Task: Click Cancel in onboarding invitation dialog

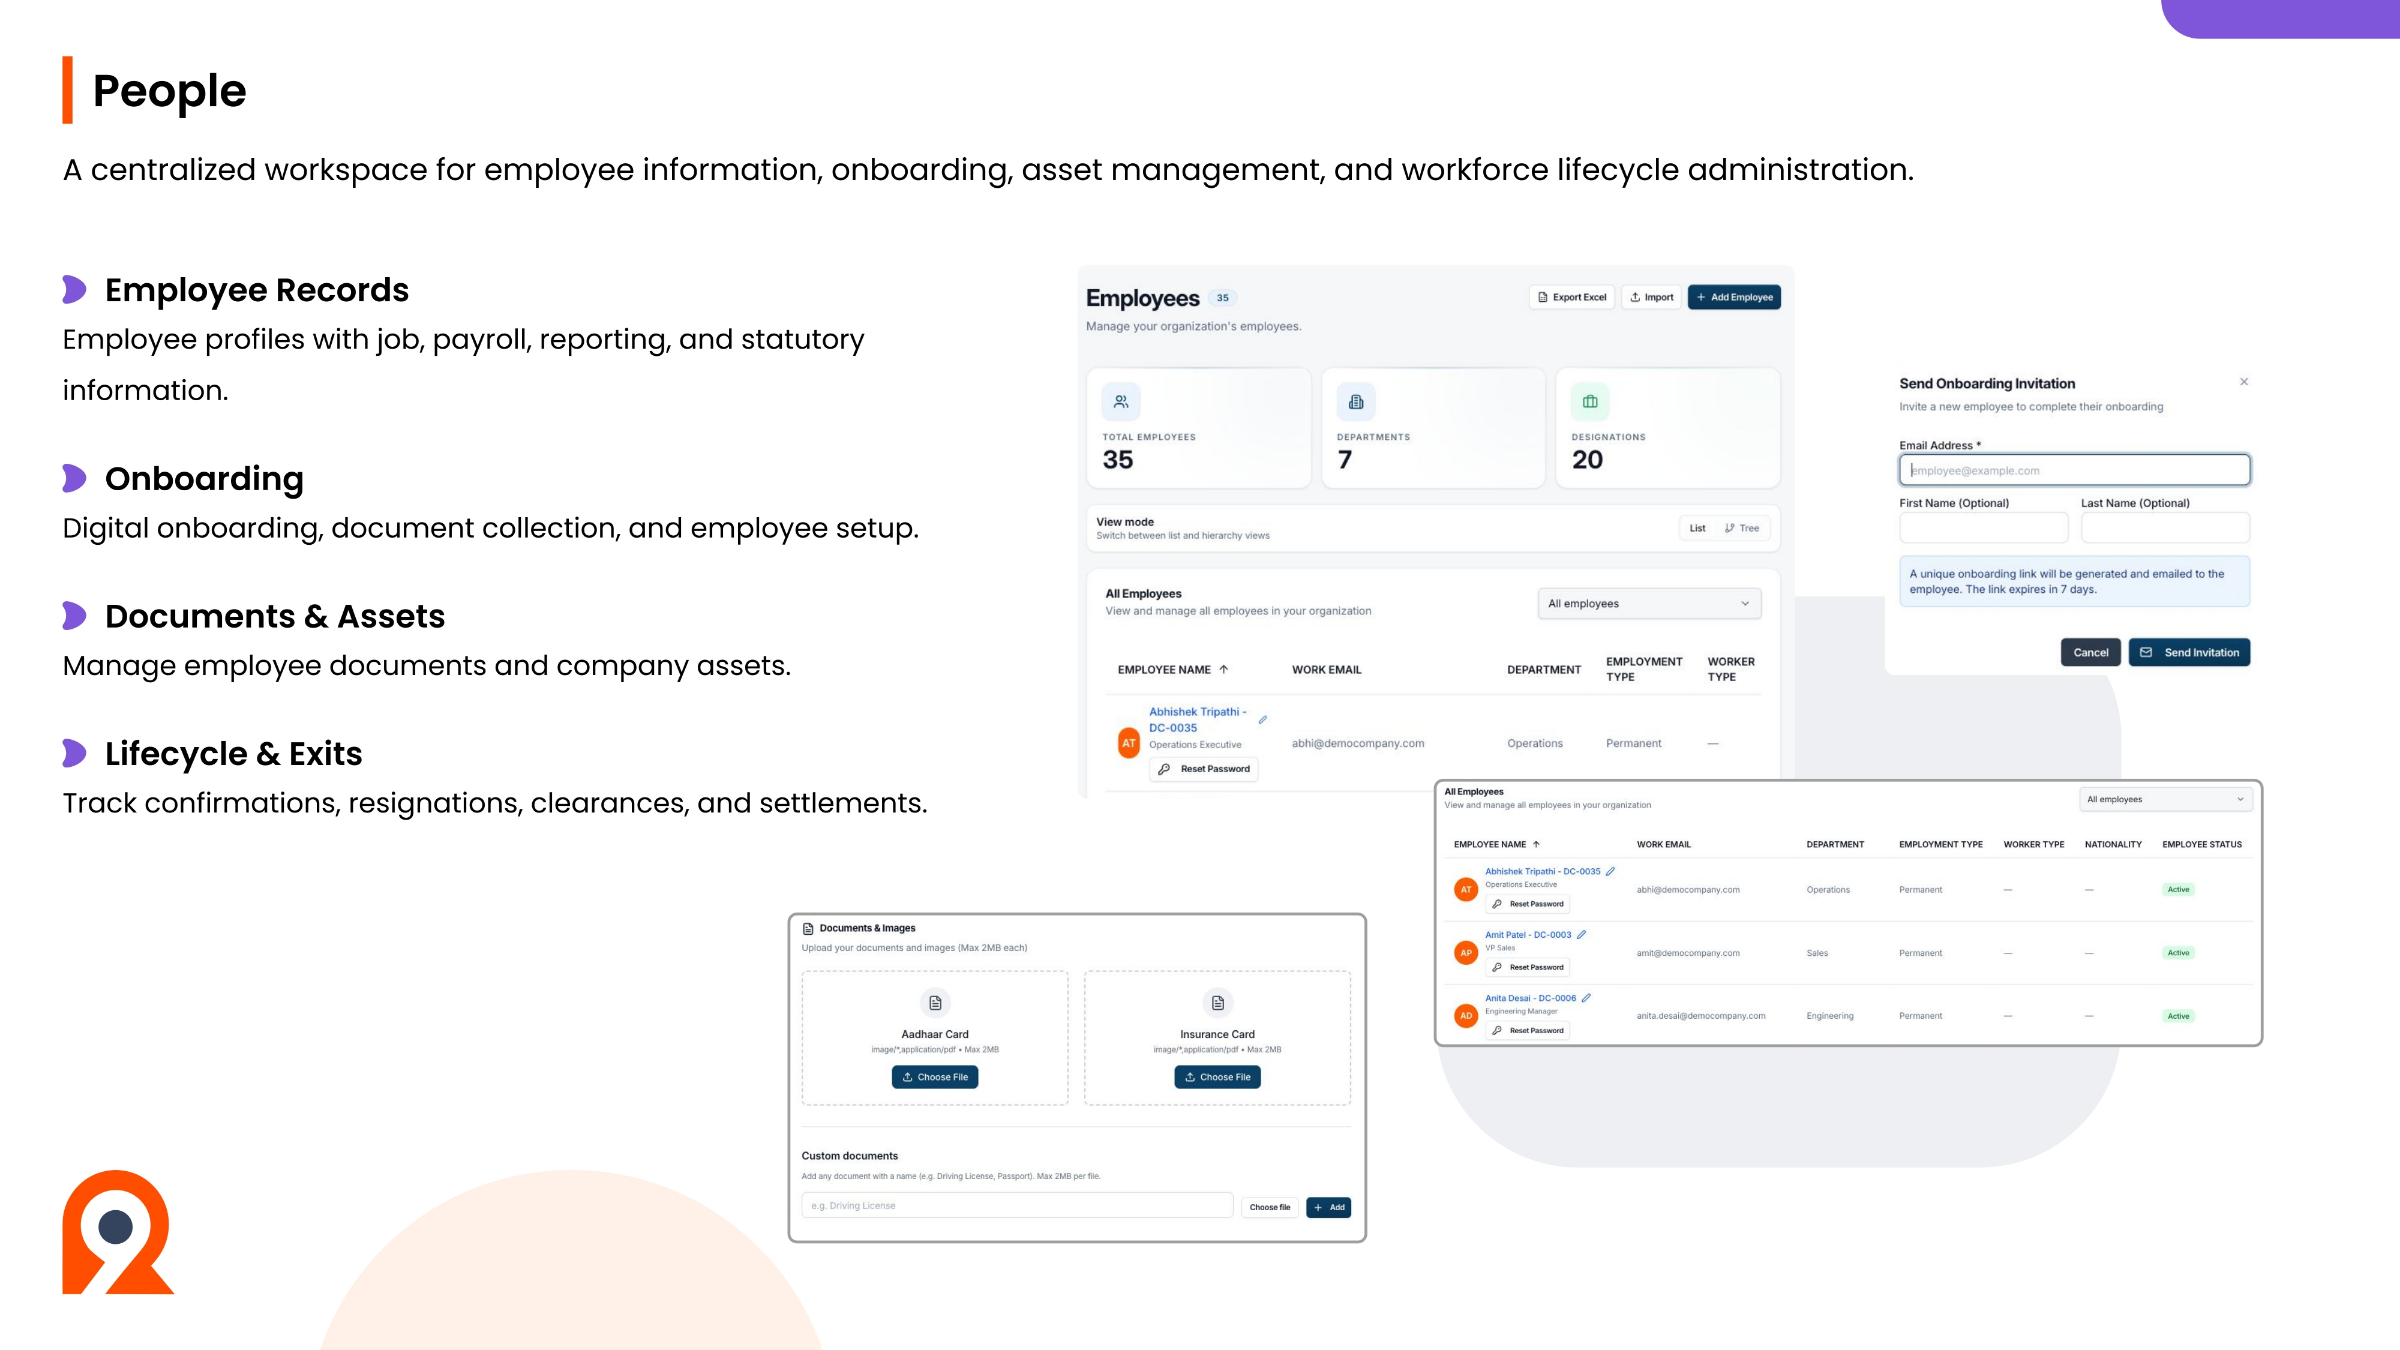Action: (x=2090, y=652)
